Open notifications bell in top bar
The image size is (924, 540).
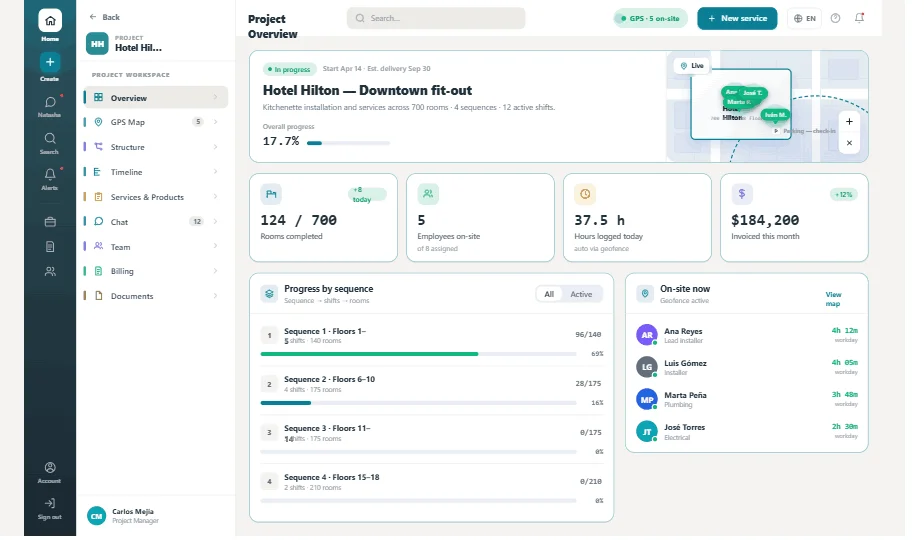[860, 18]
